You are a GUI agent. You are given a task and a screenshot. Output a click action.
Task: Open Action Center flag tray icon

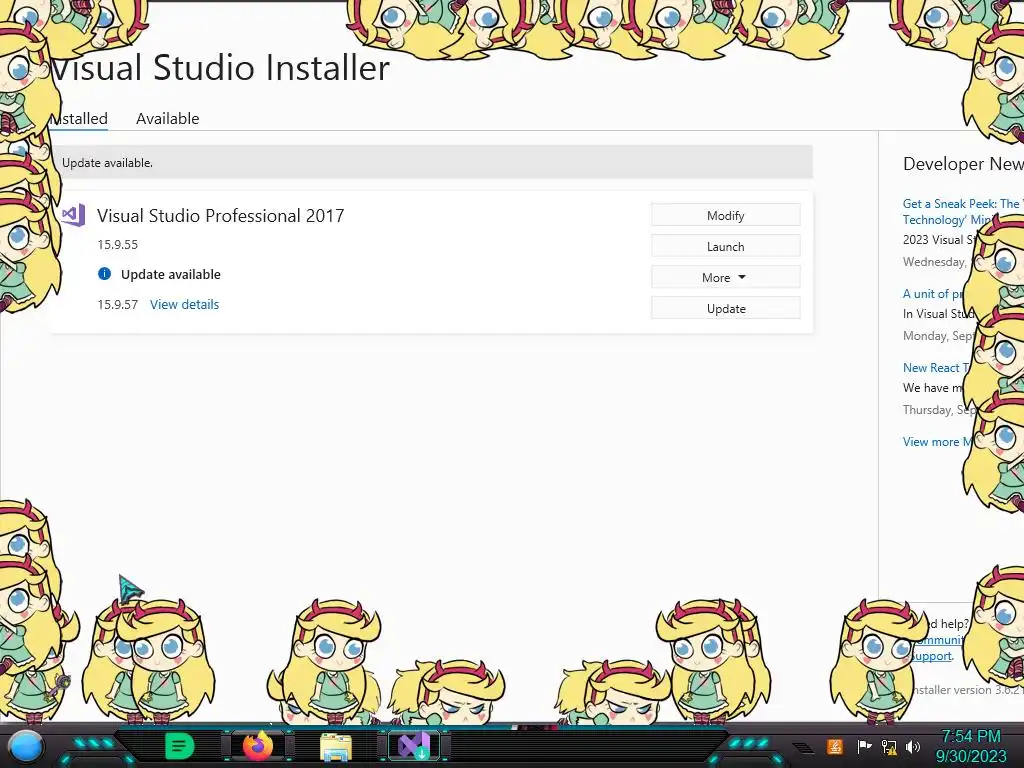864,746
